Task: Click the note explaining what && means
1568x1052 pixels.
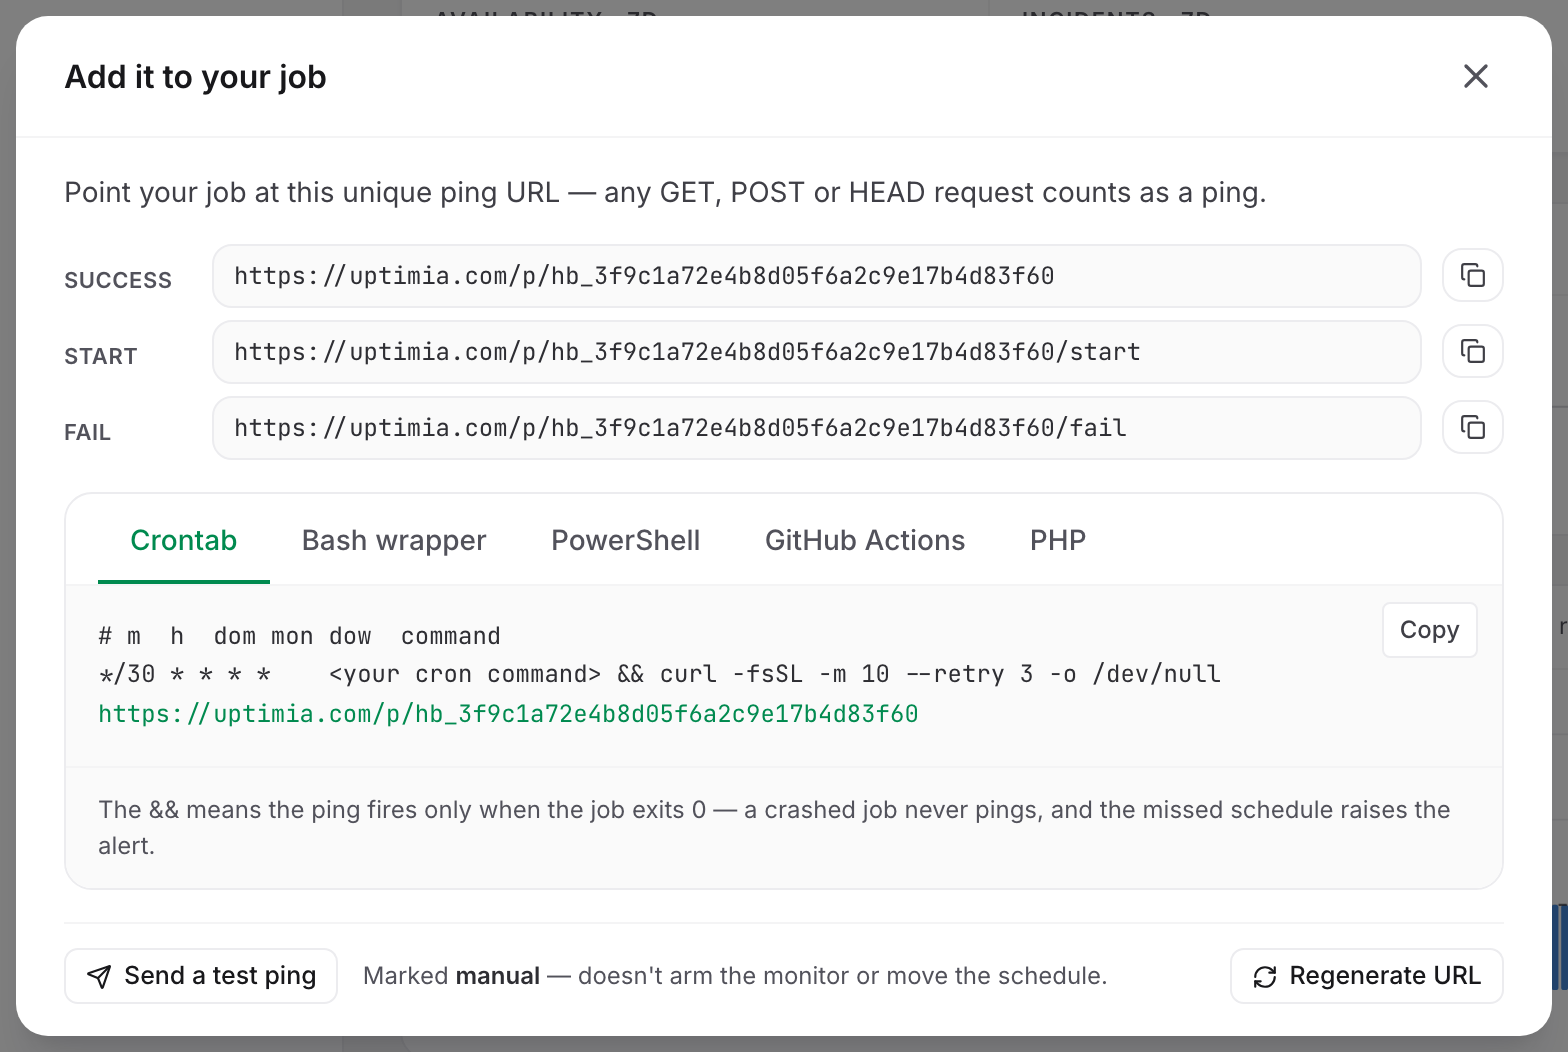Action: pyautogui.click(x=774, y=828)
